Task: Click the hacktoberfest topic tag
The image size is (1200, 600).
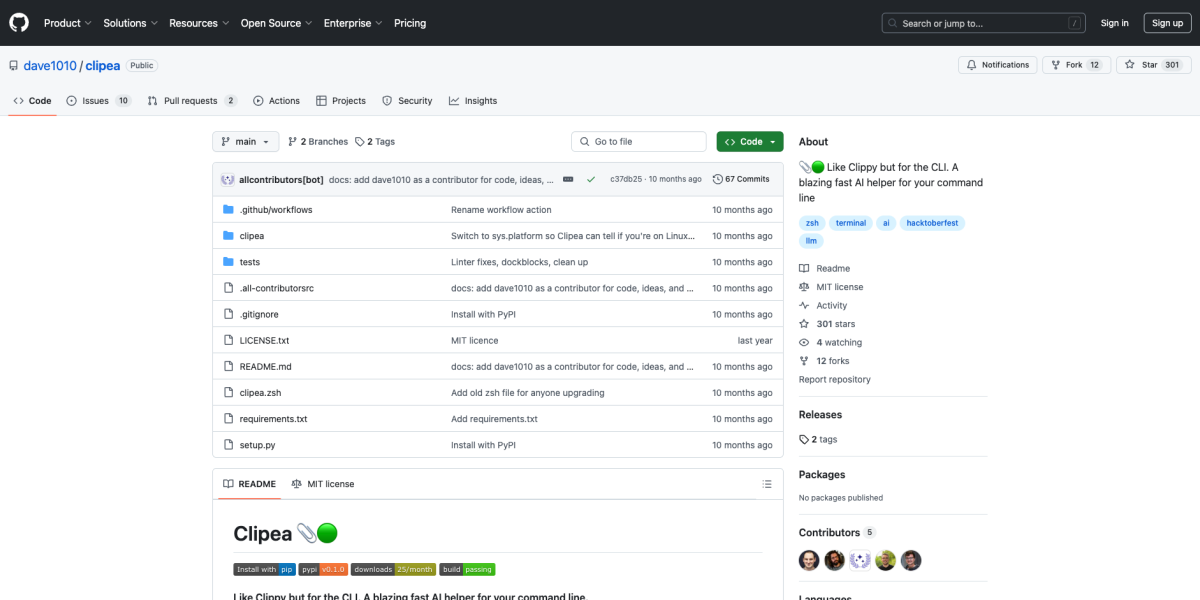Action: coord(932,223)
